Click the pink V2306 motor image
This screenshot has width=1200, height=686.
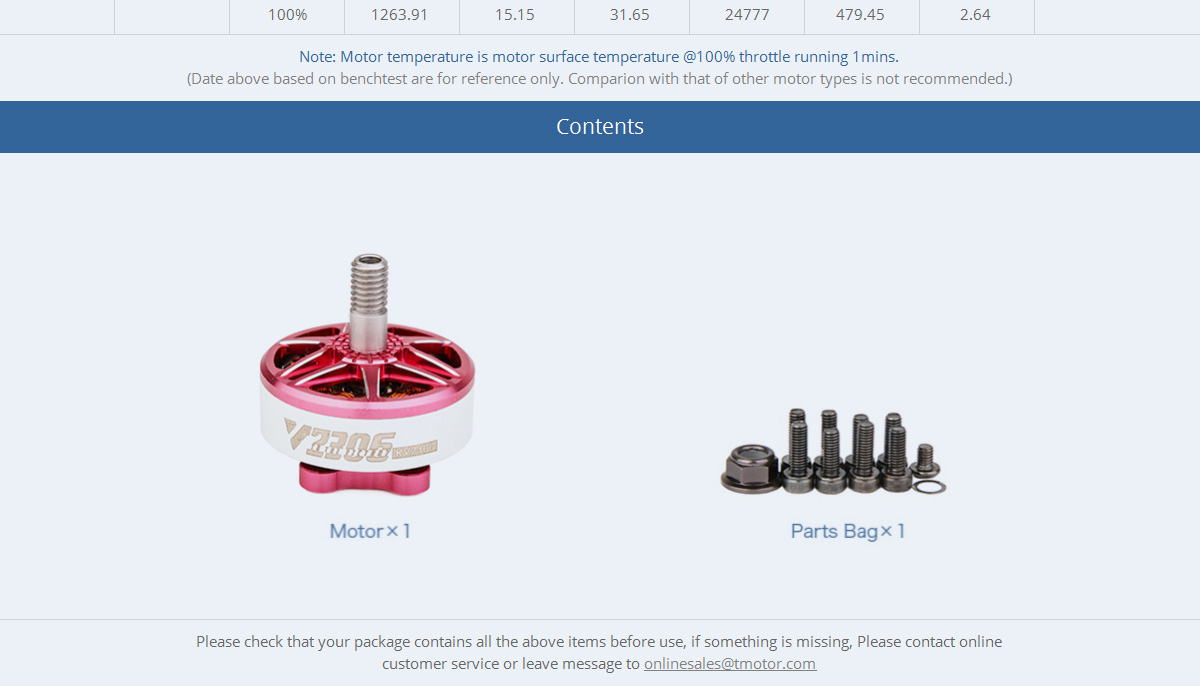click(x=368, y=374)
